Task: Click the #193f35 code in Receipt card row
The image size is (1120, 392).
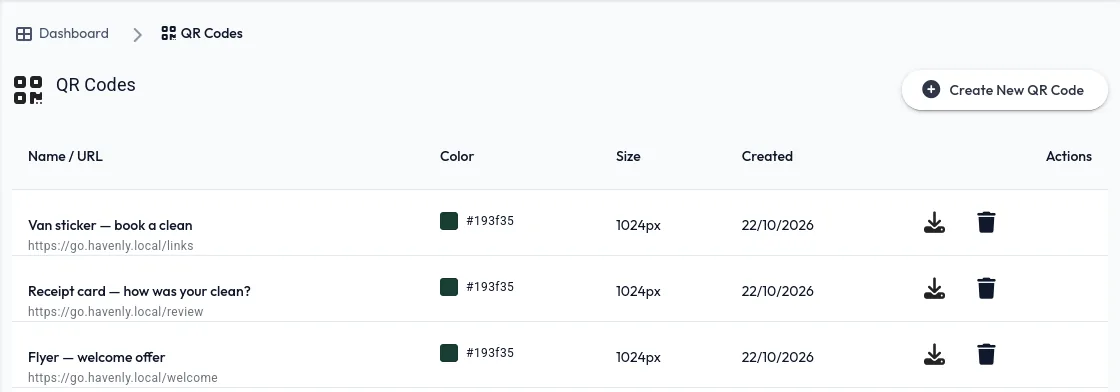Action: [490, 286]
